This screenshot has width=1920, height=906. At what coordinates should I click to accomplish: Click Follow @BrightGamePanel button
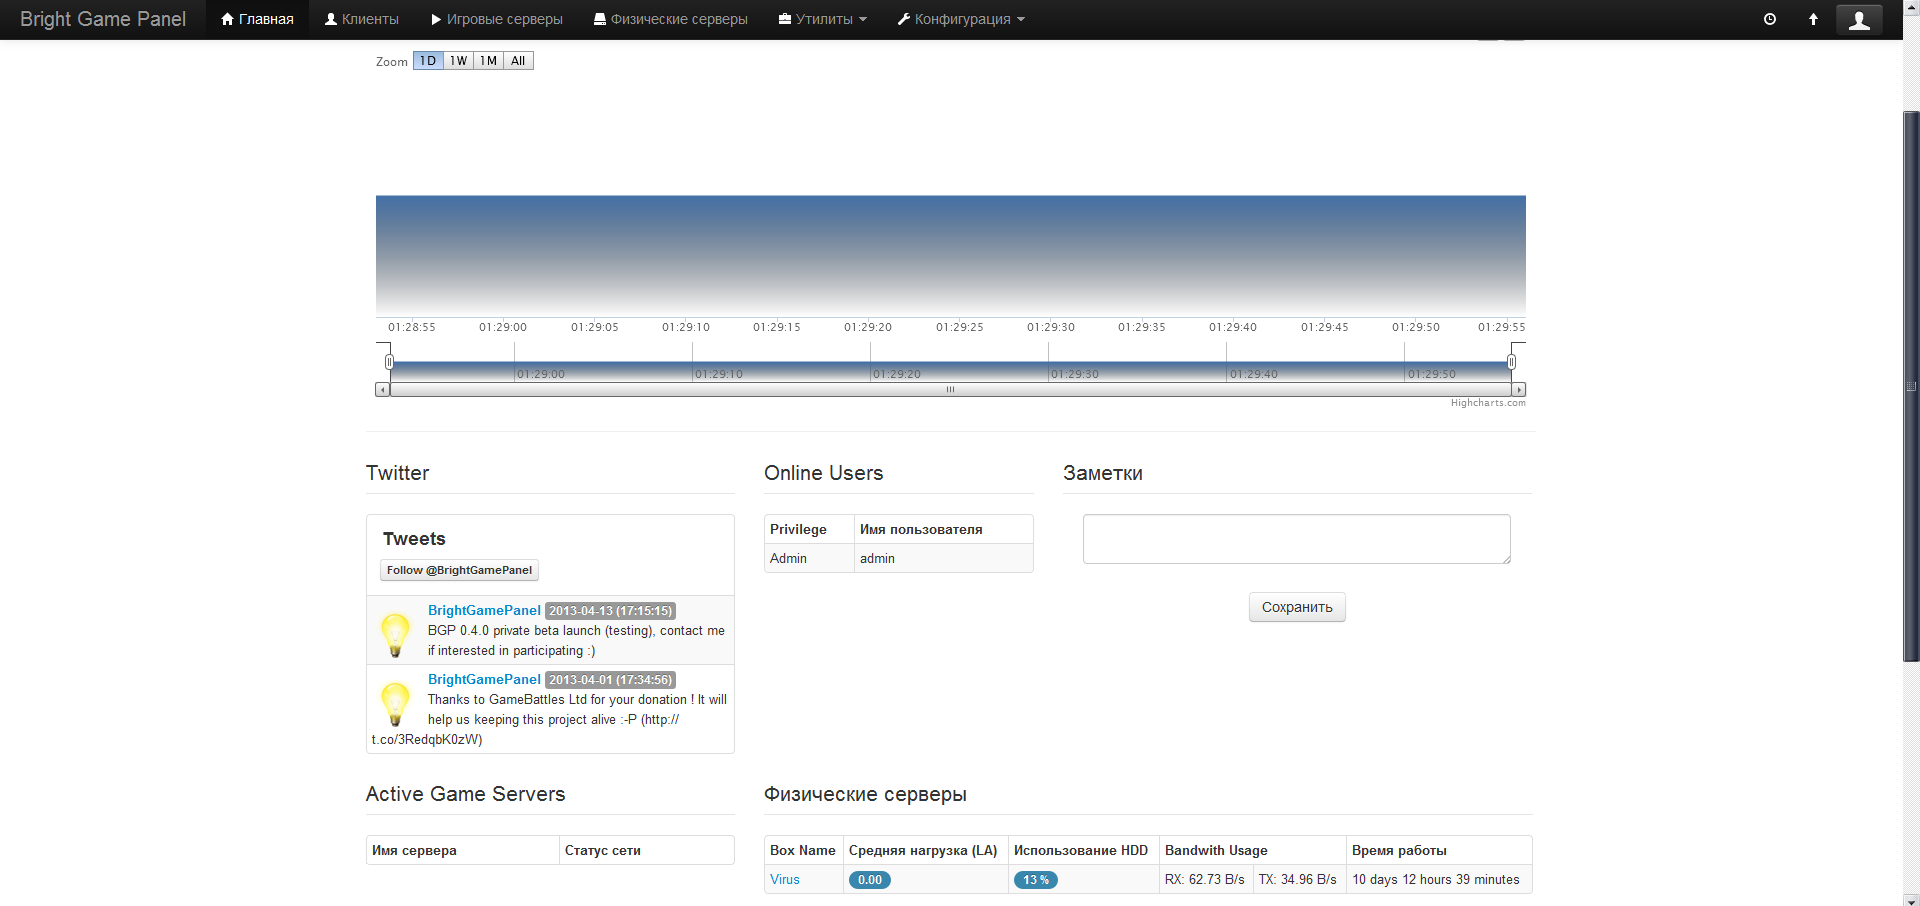(459, 570)
